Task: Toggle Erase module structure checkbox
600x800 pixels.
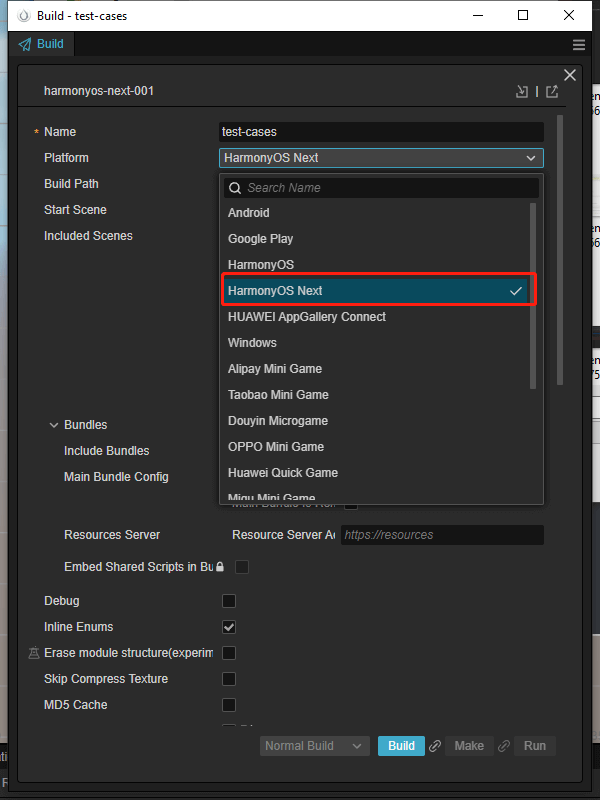Action: click(x=229, y=653)
